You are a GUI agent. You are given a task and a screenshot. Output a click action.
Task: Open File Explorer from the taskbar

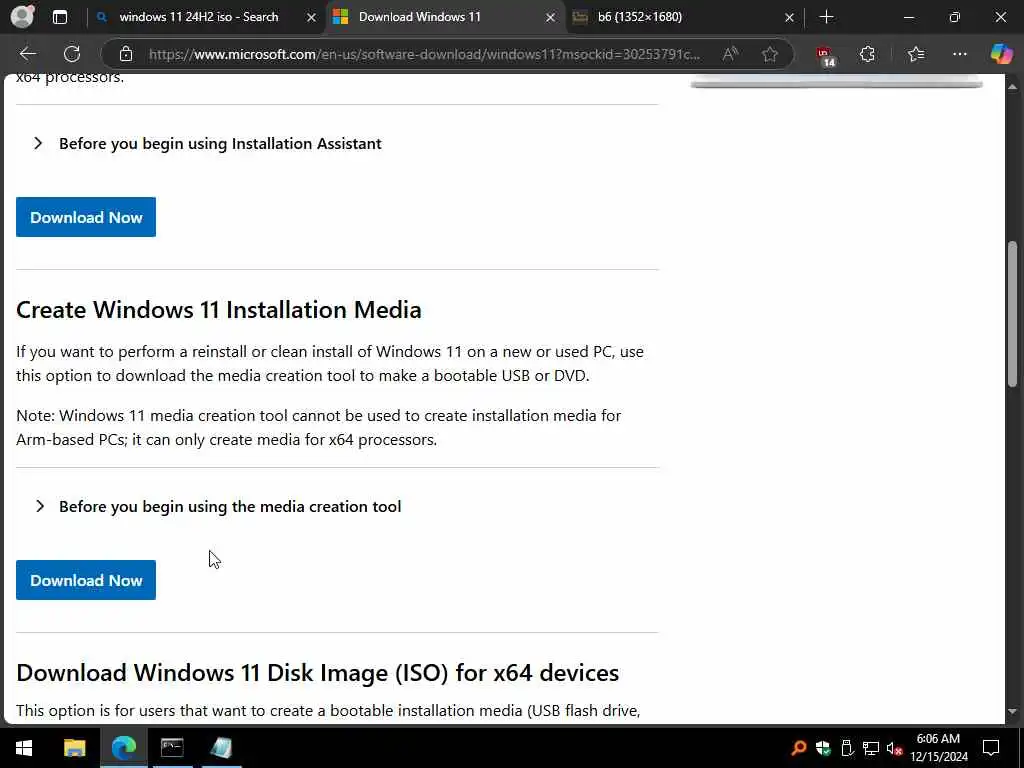[74, 748]
